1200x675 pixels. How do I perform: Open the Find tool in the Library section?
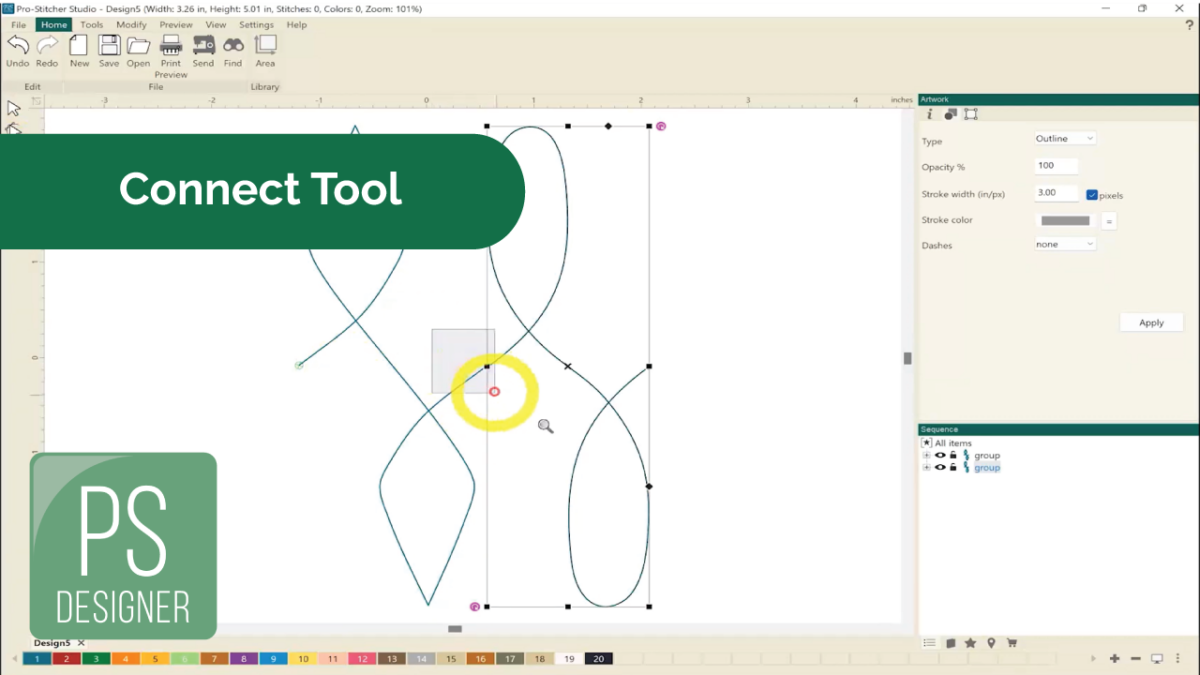coord(233,46)
